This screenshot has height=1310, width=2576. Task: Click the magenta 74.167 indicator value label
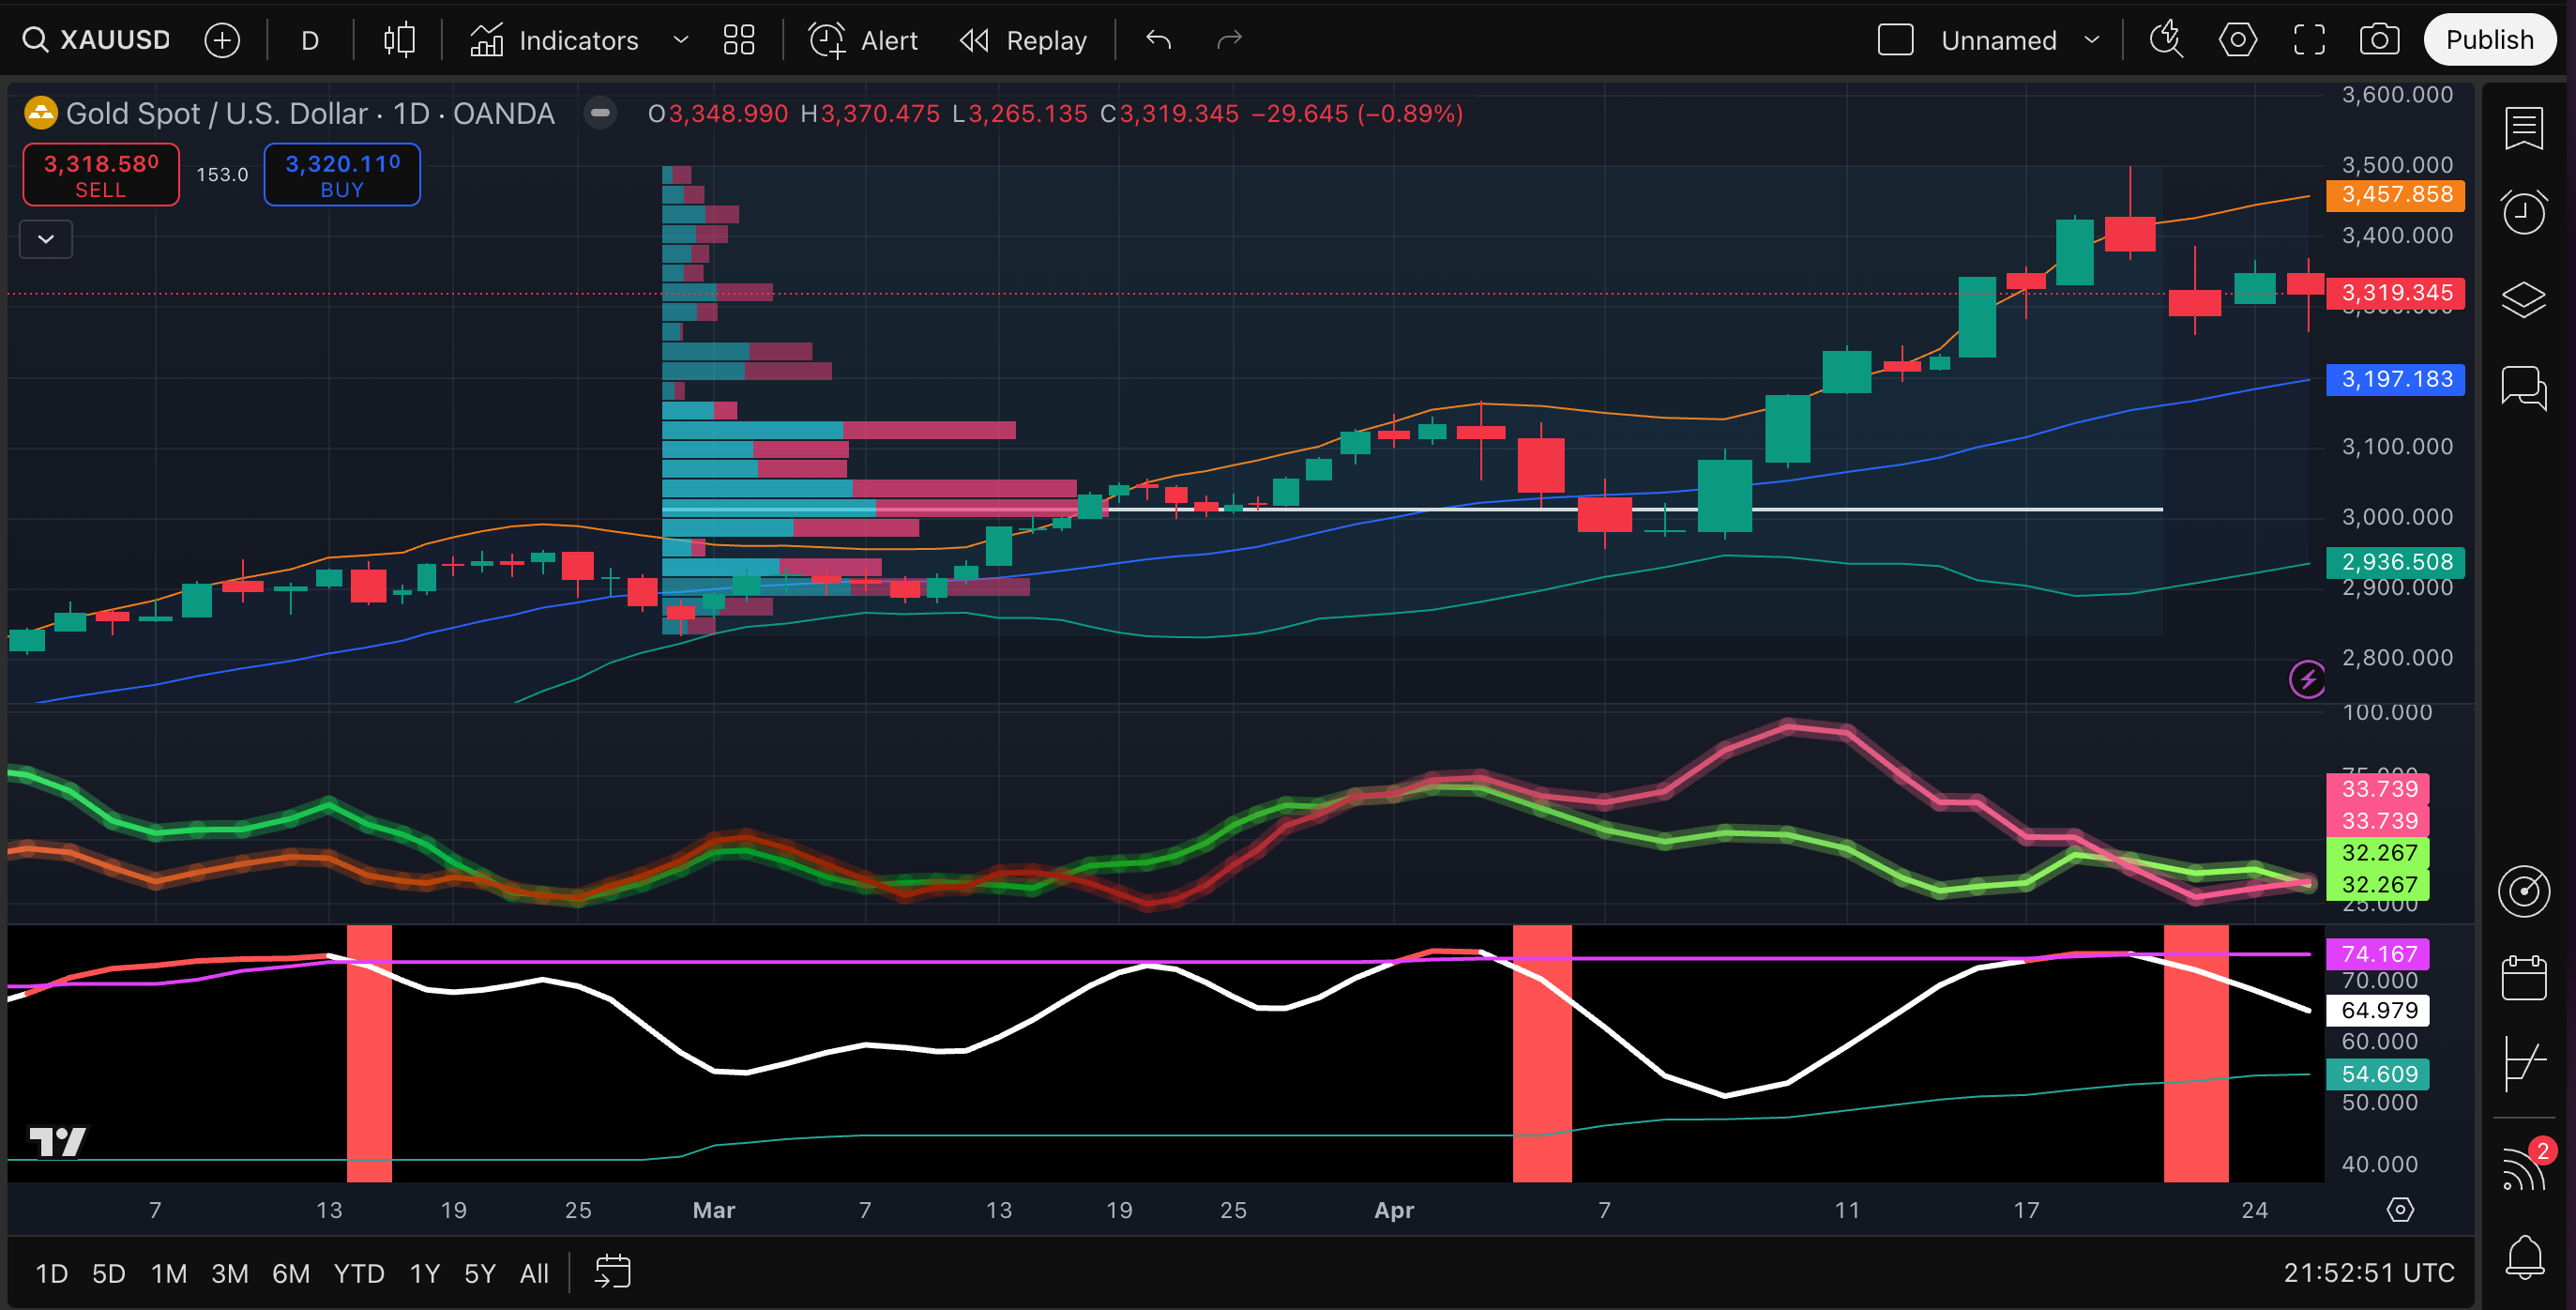pos(2379,954)
